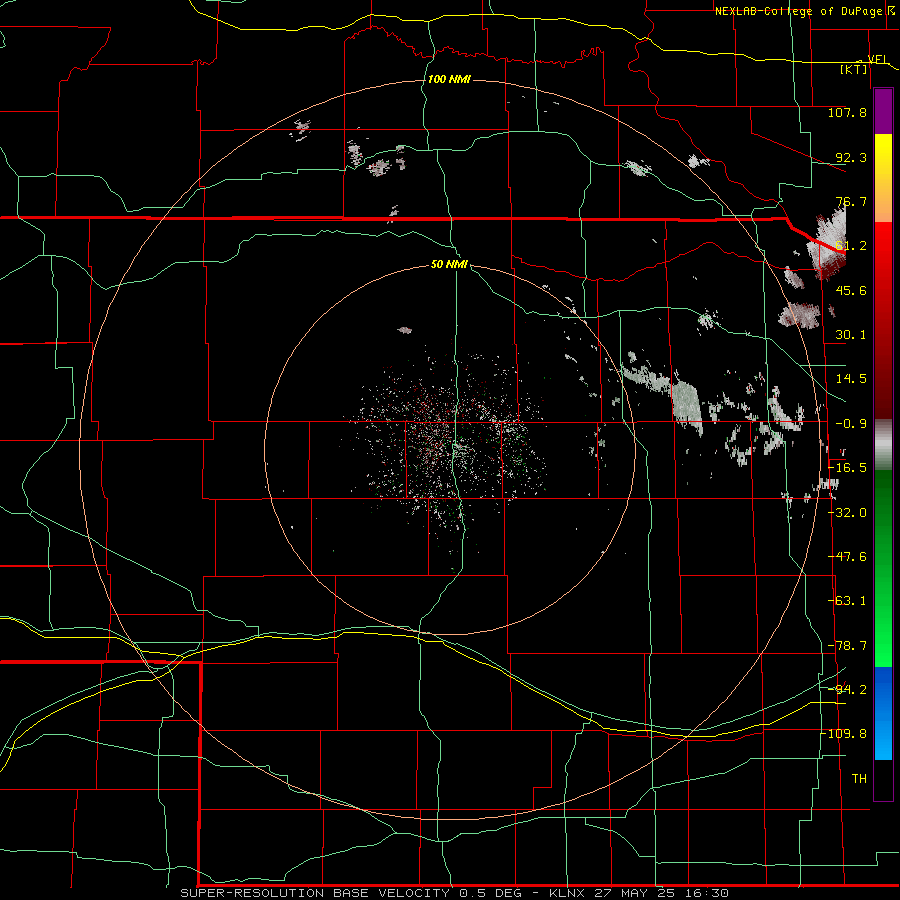The image size is (900, 900).
Task: Click the -109.8 velocity scale label
Action: click(844, 734)
